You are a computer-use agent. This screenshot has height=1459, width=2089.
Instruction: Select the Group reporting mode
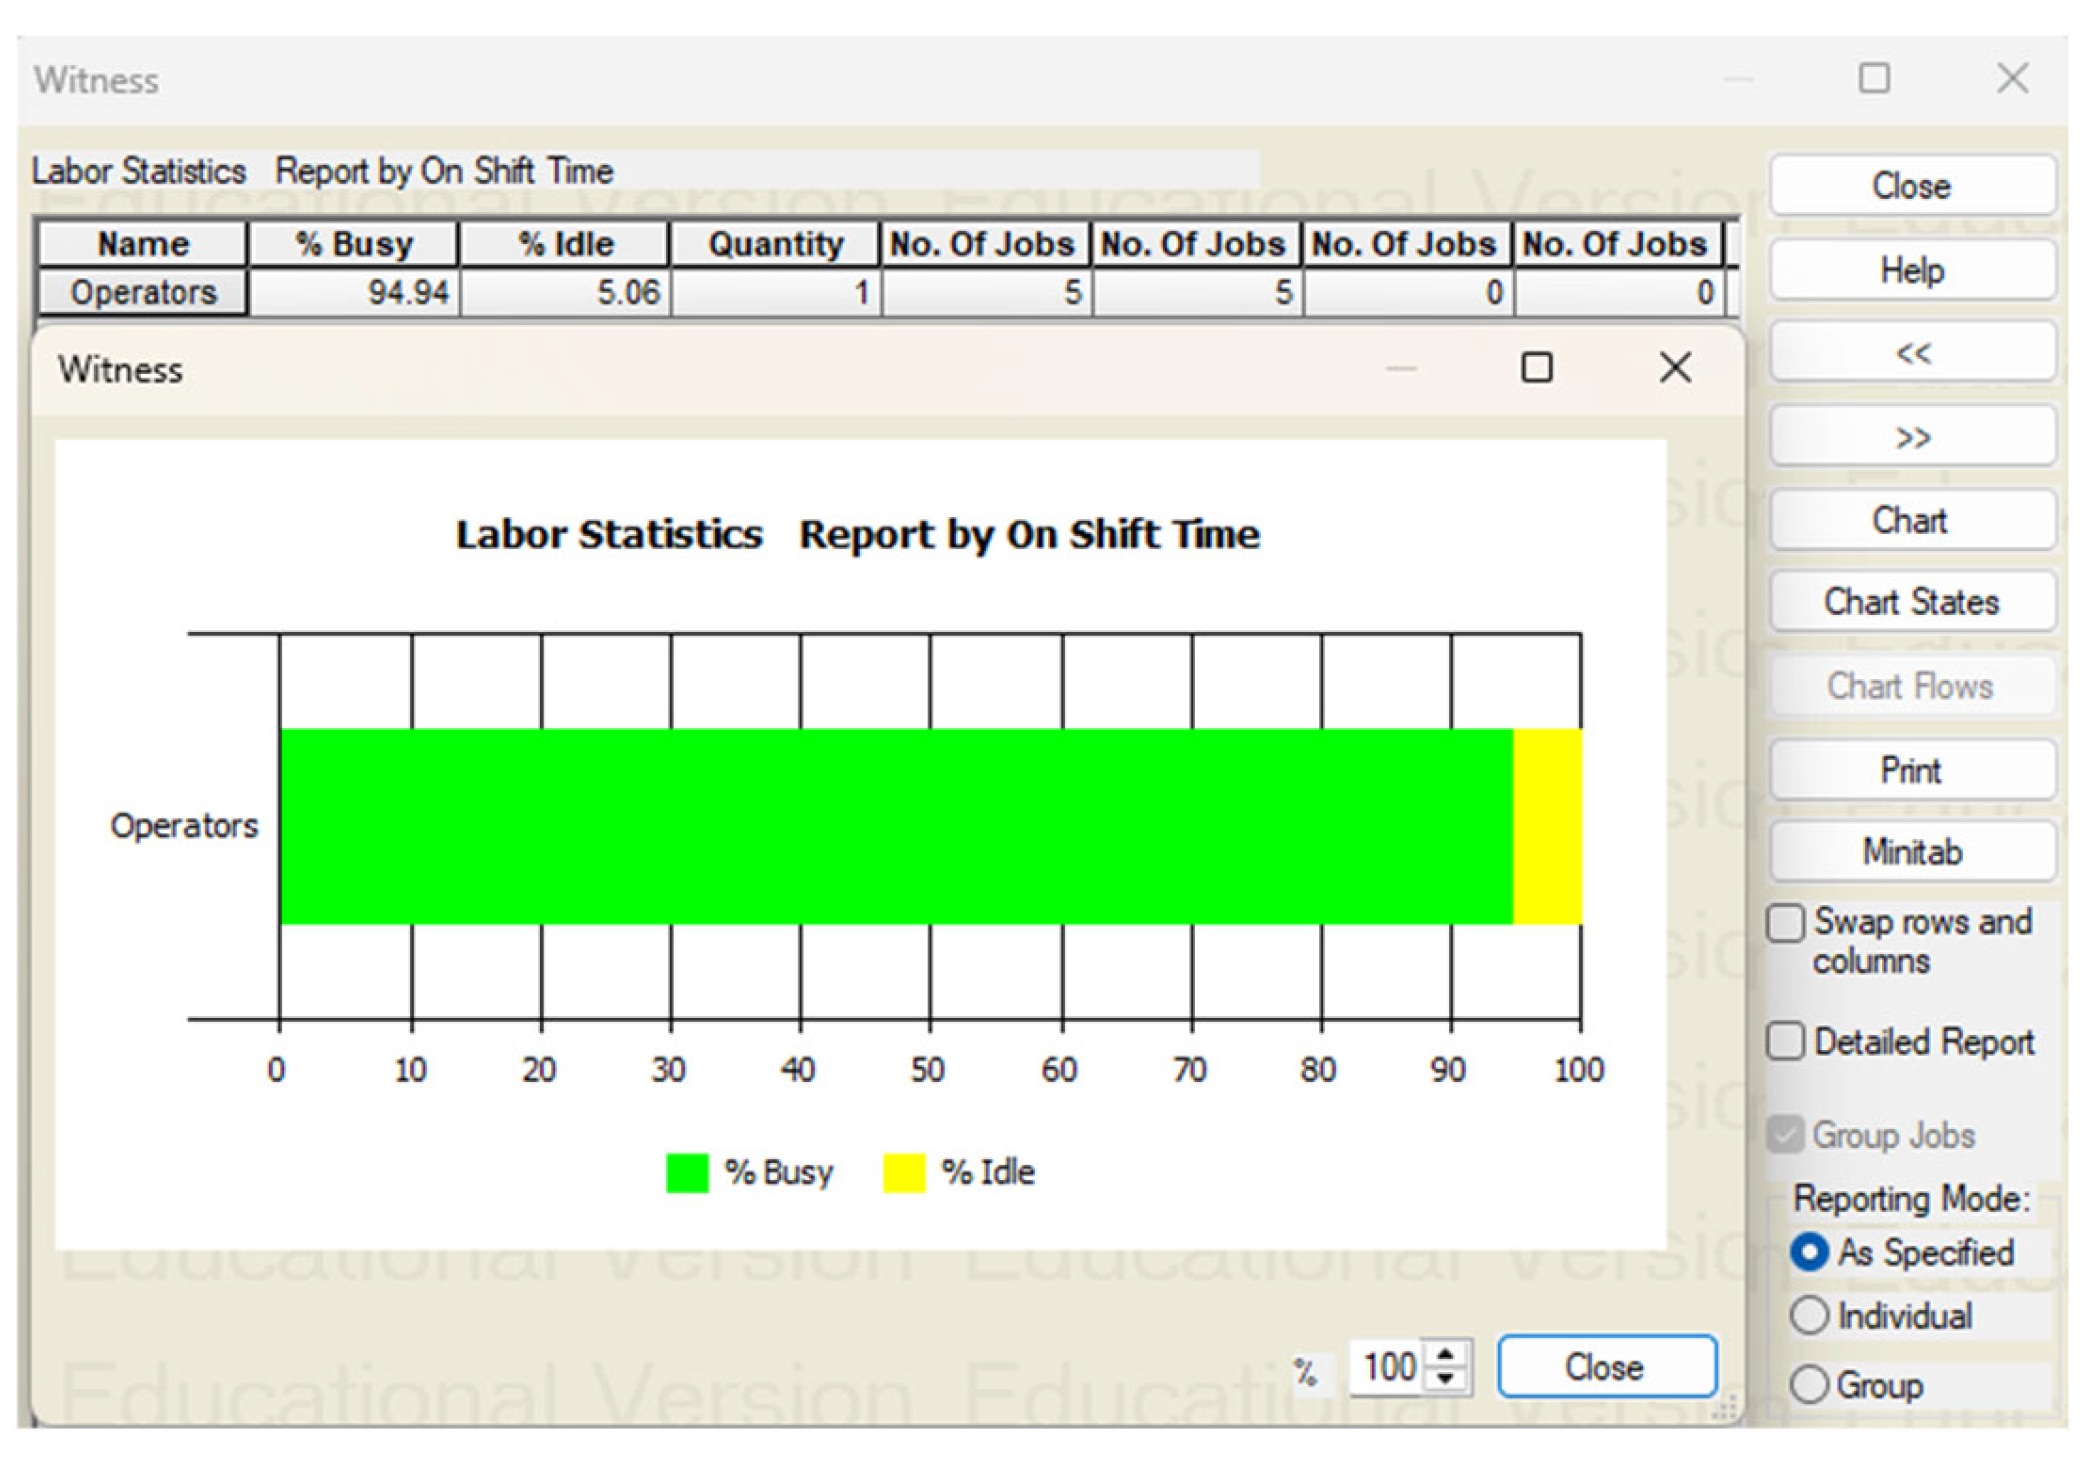1809,1385
